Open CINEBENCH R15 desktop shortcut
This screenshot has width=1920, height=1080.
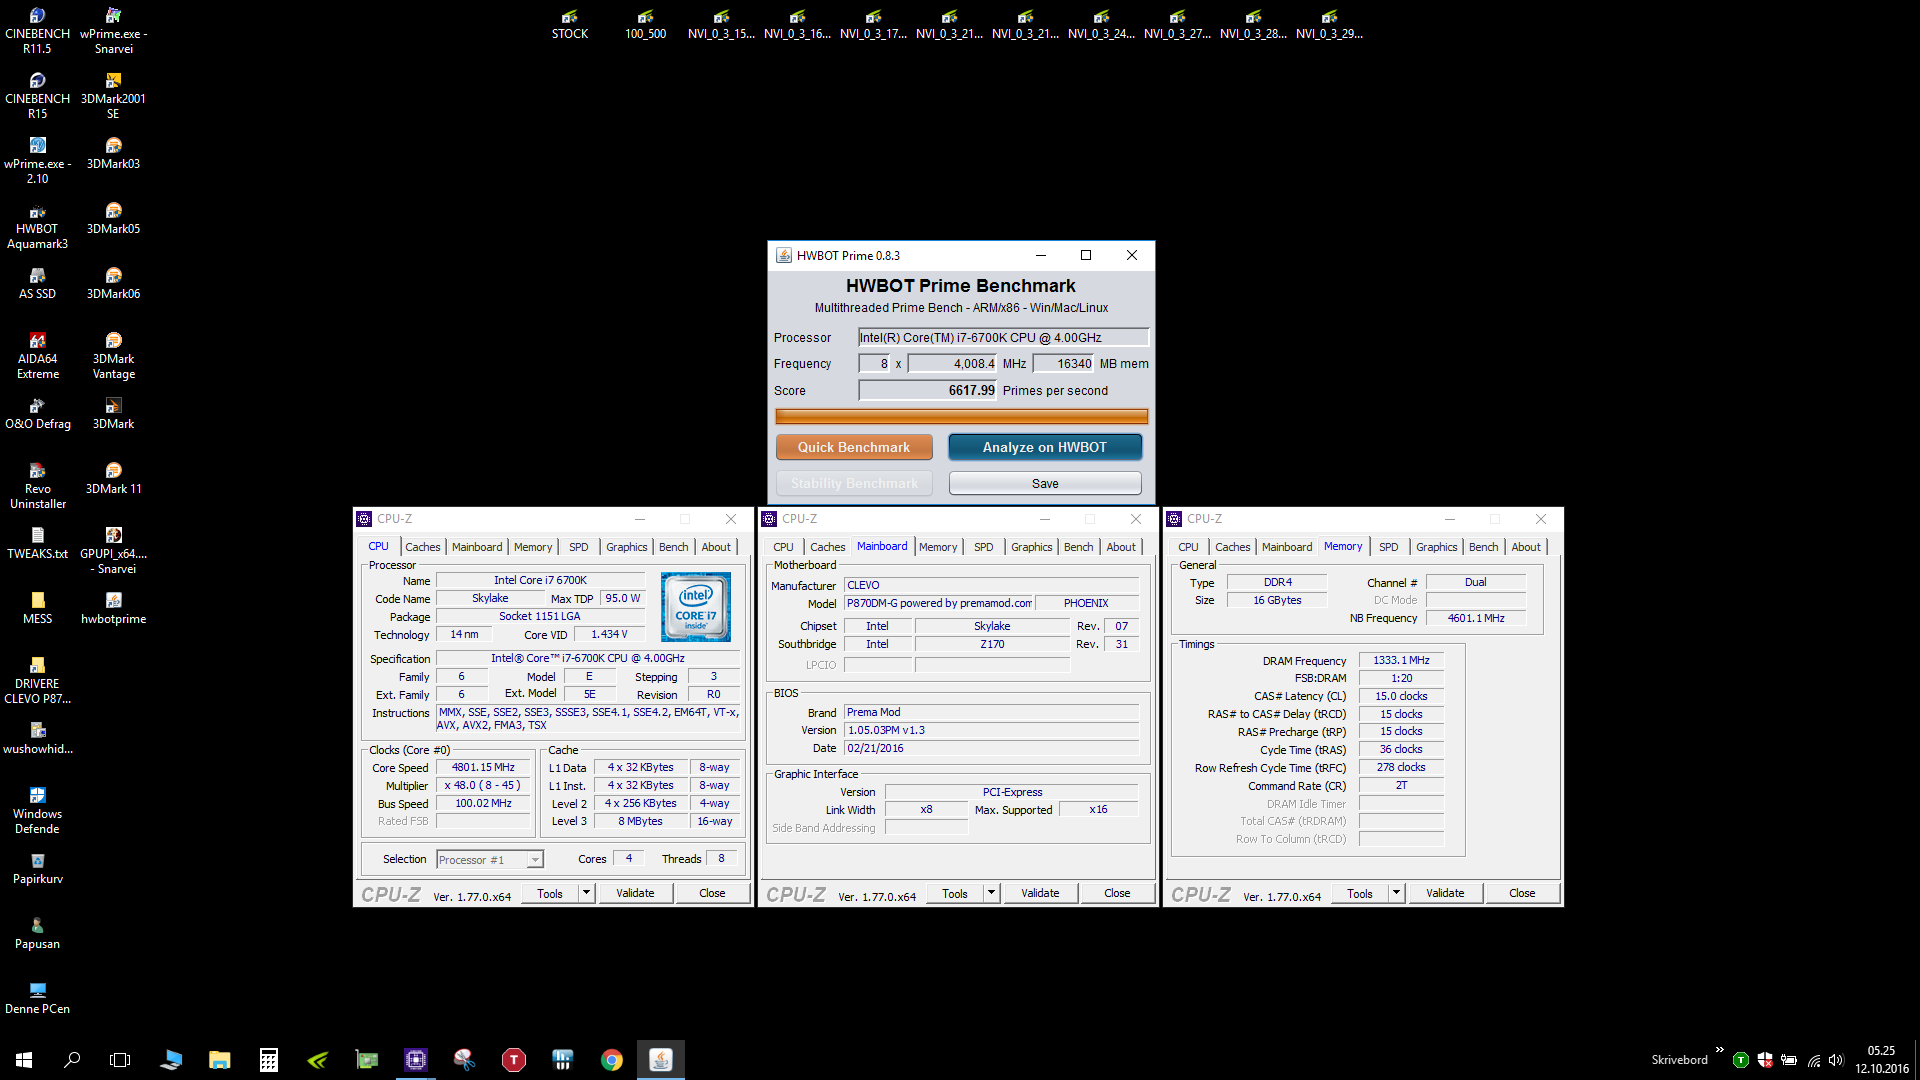tap(37, 95)
